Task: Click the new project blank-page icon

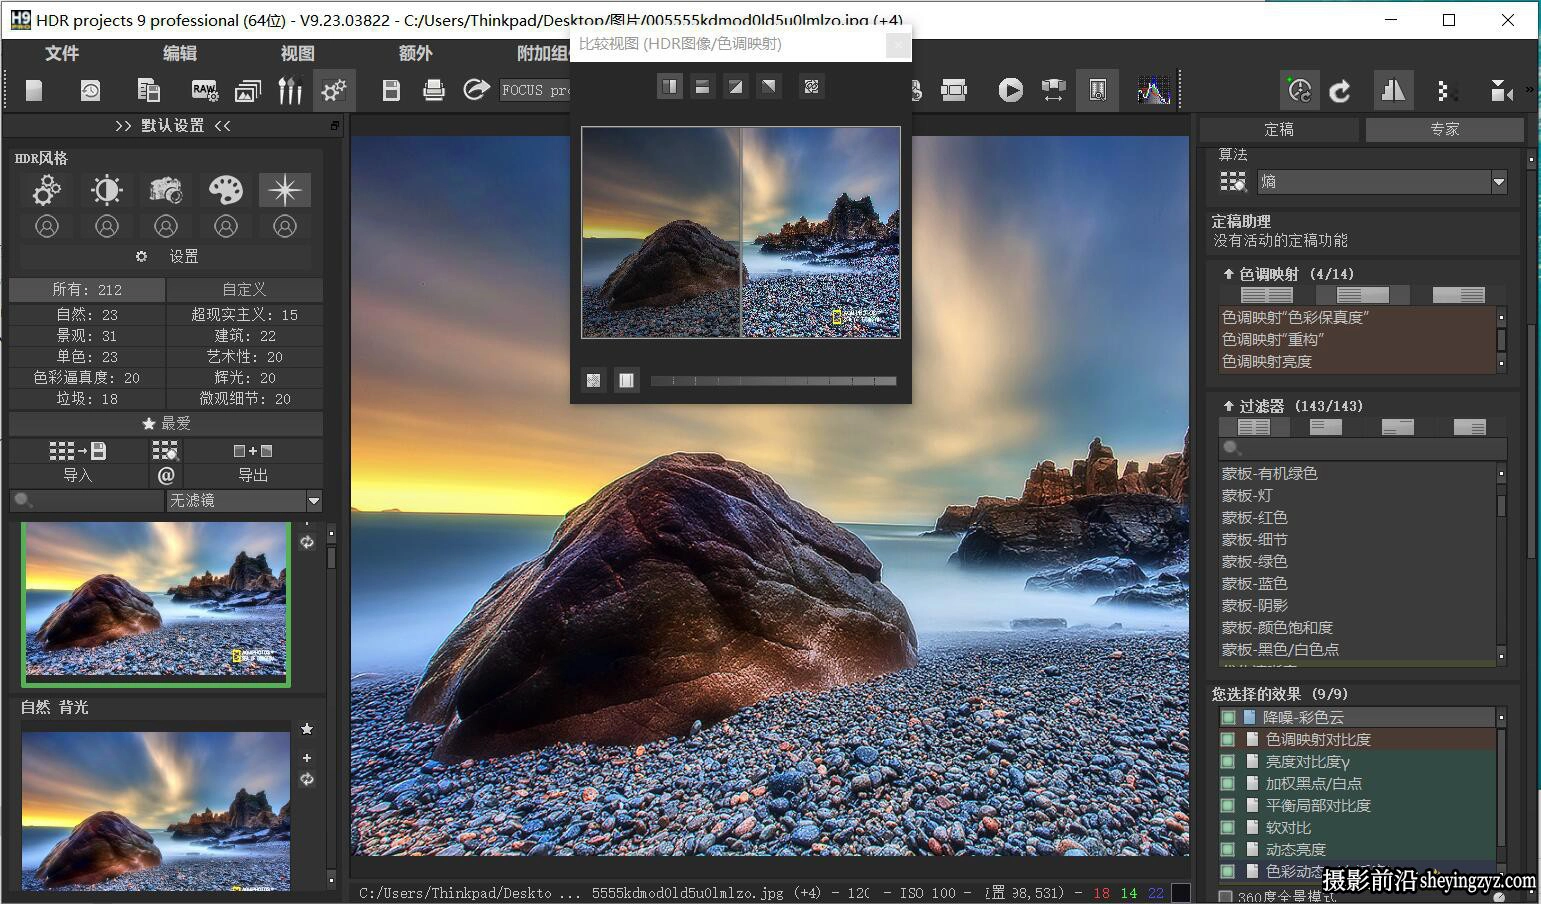Action: pos(34,91)
